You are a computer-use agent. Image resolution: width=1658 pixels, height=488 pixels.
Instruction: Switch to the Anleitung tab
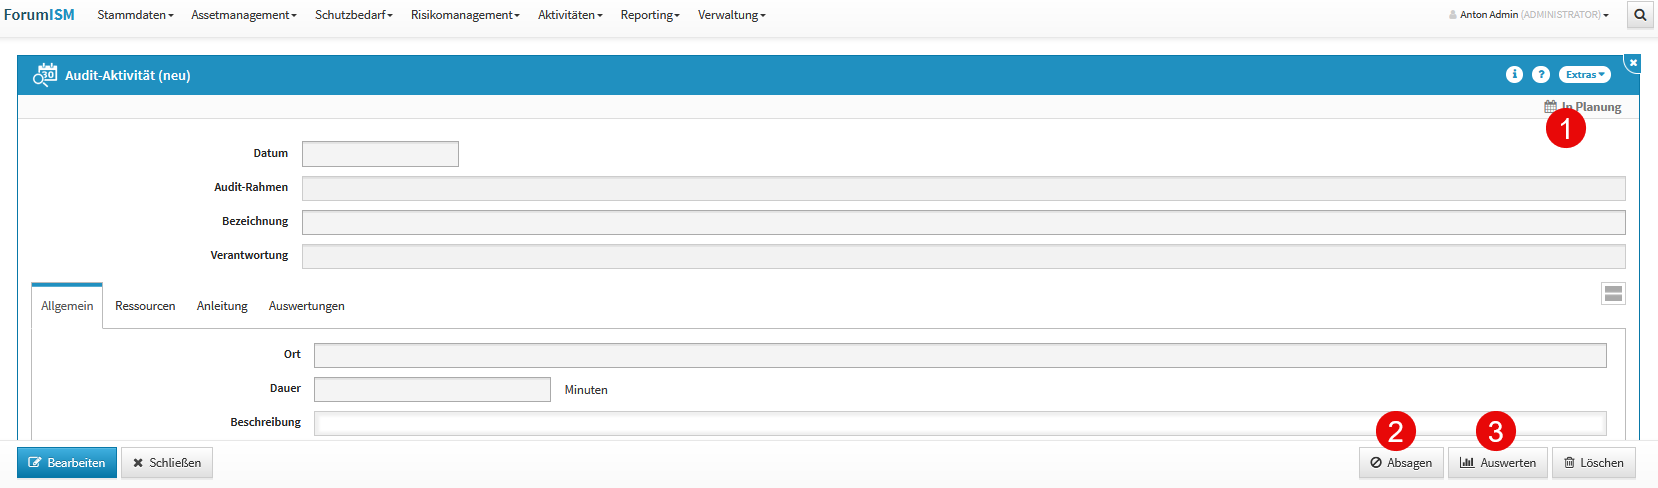click(x=222, y=306)
